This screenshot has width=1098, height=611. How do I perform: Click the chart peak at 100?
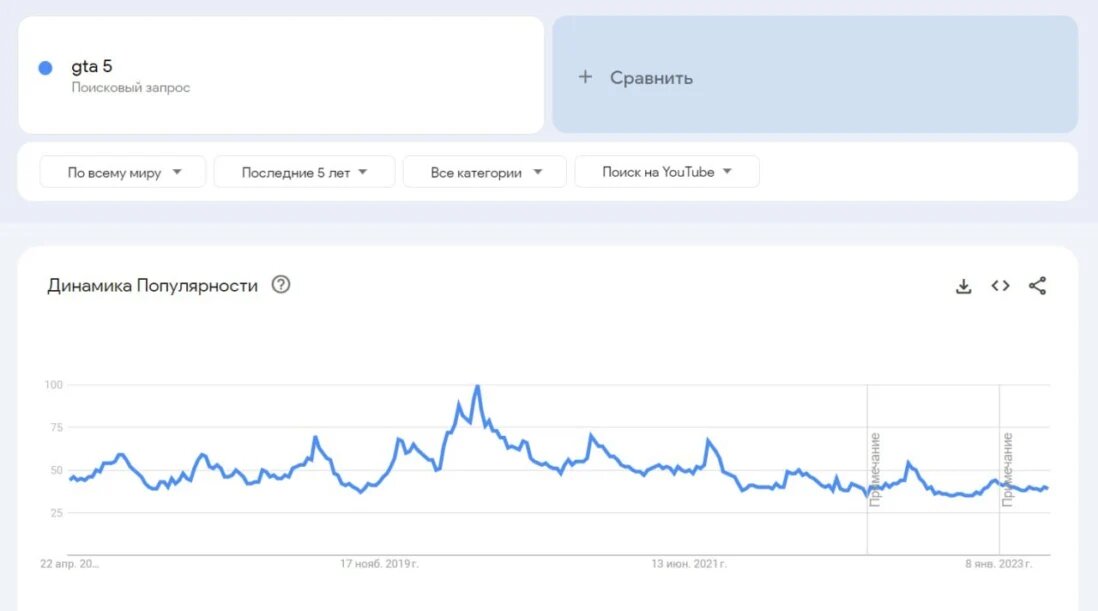[x=478, y=386]
